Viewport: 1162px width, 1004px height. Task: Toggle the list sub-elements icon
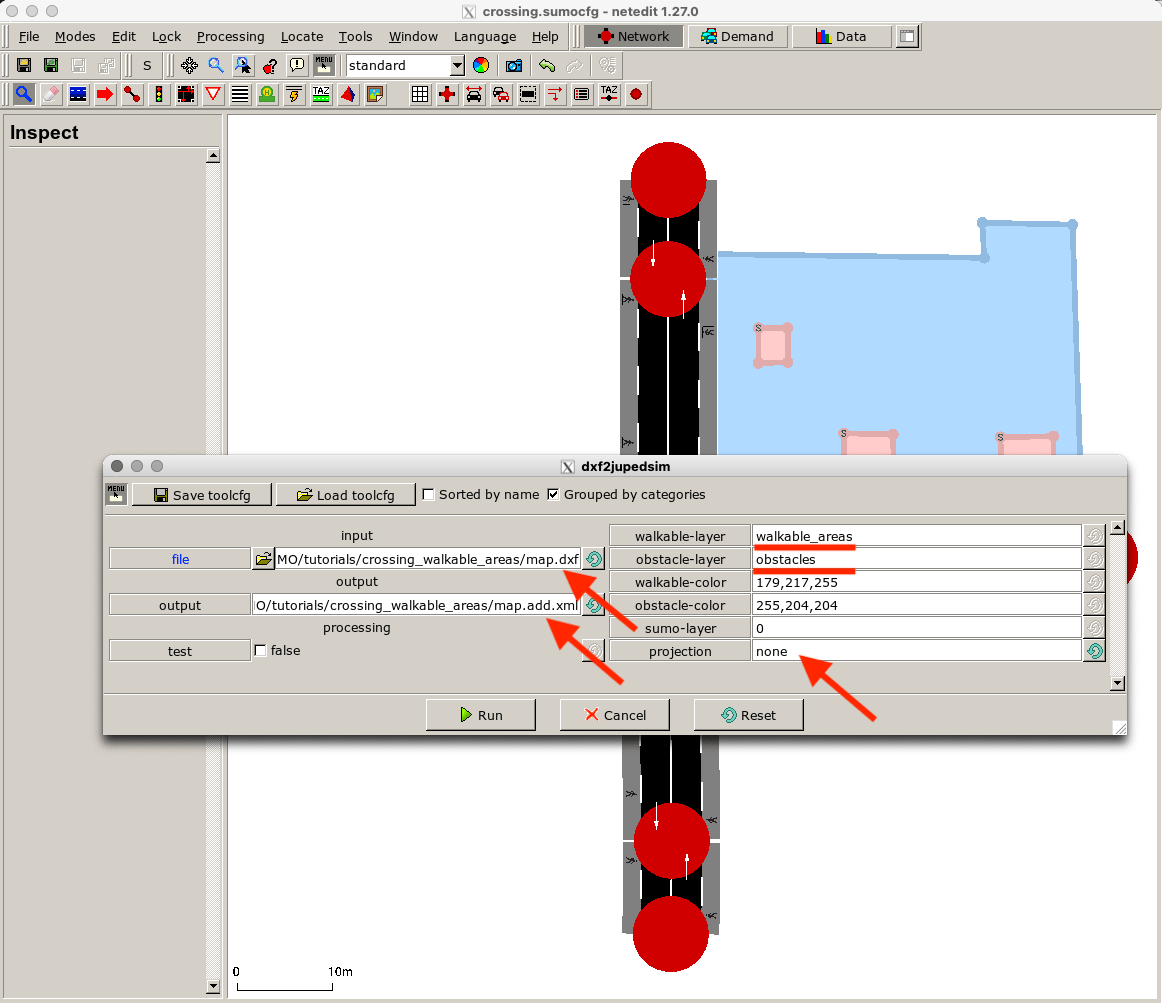pos(582,94)
